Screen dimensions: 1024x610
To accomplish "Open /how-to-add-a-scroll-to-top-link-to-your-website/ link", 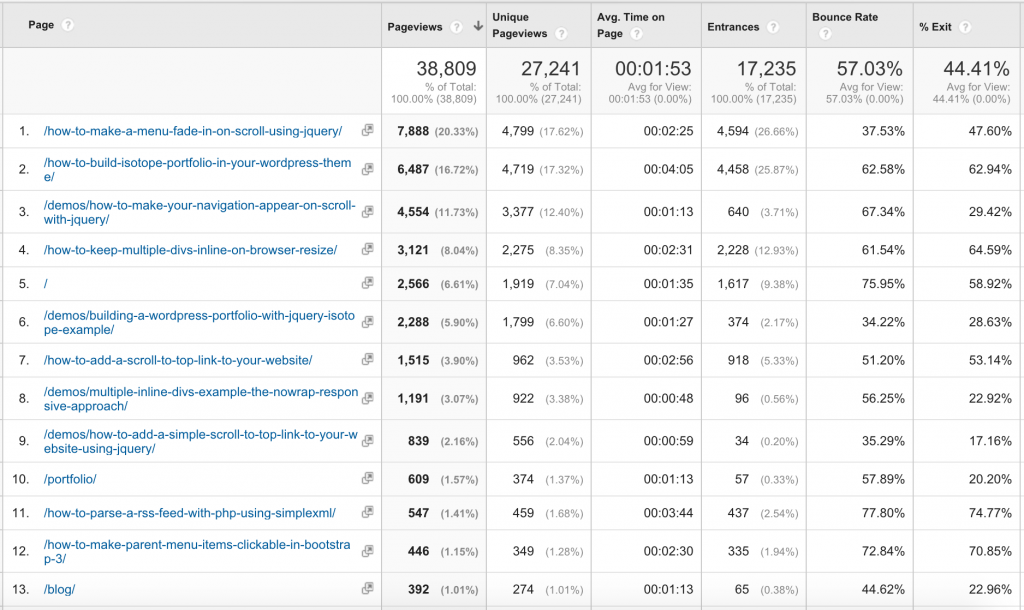I will click(178, 360).
